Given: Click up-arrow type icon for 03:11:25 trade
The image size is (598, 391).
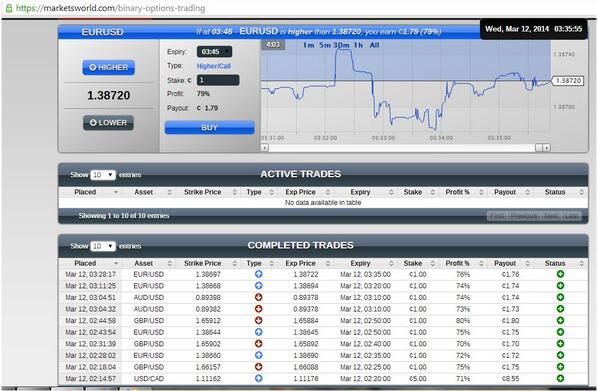Looking at the screenshot, I should click(x=259, y=286).
